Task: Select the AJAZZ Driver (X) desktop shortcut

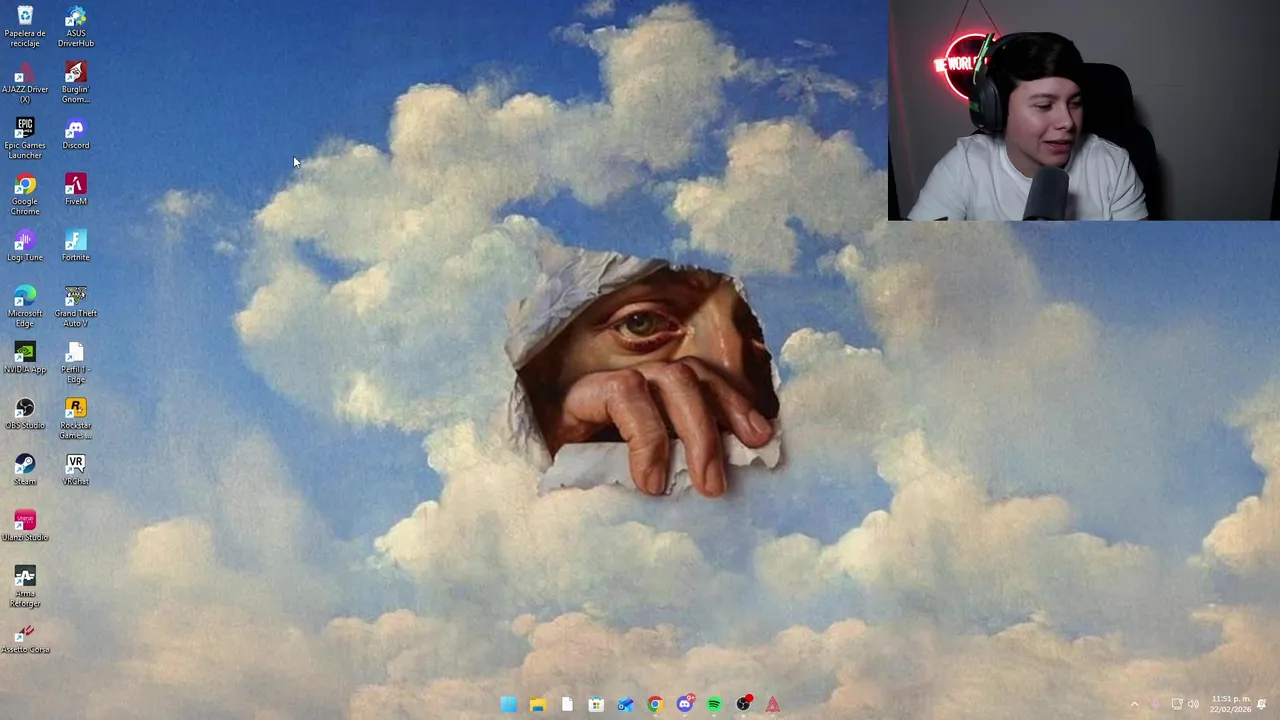Action: pos(25,83)
